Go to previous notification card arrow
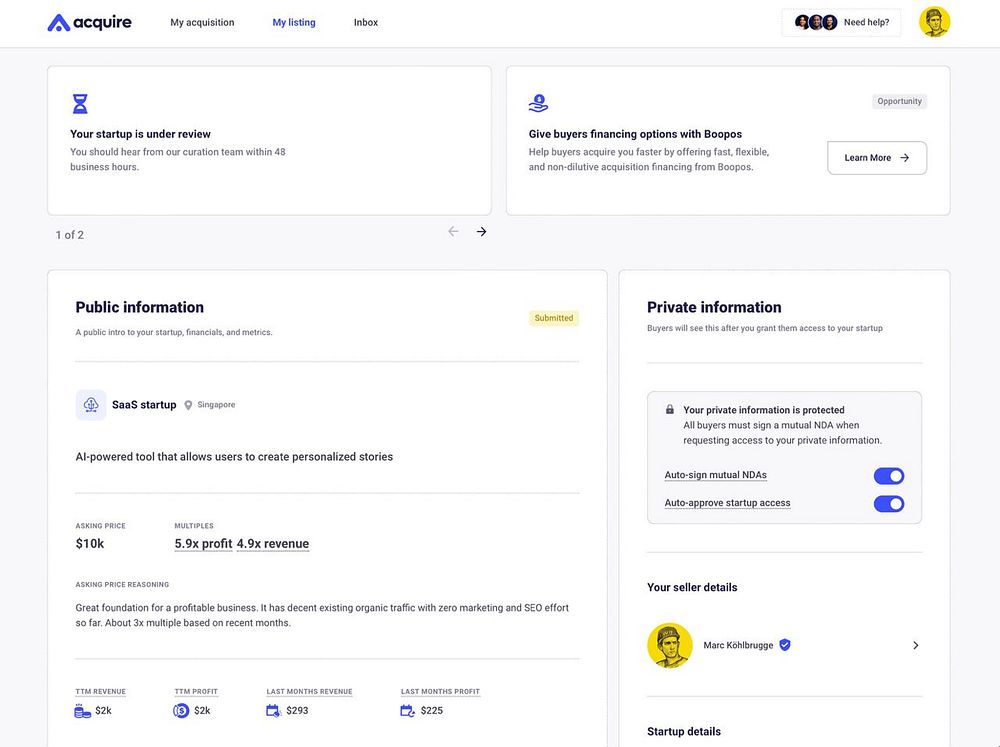The image size is (1000, 747). [453, 231]
